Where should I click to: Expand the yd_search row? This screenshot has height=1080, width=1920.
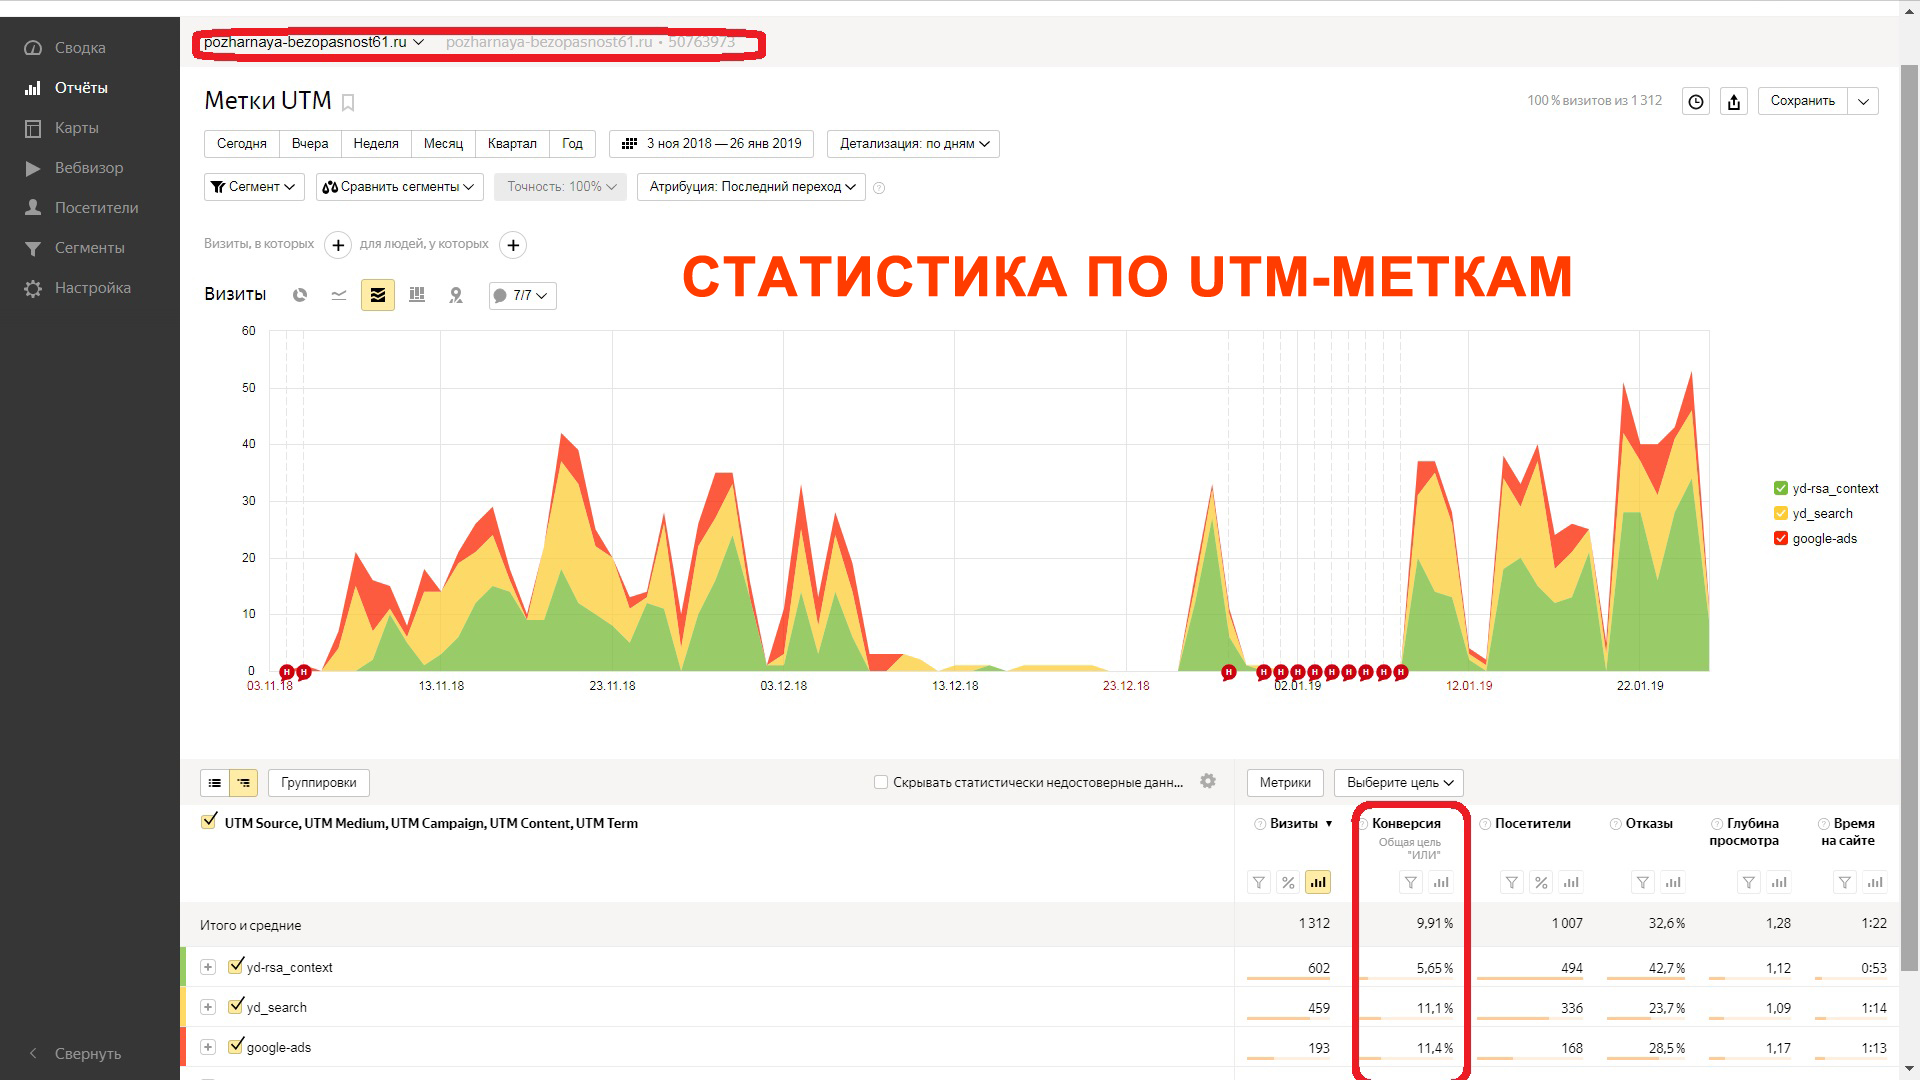pyautogui.click(x=208, y=1007)
